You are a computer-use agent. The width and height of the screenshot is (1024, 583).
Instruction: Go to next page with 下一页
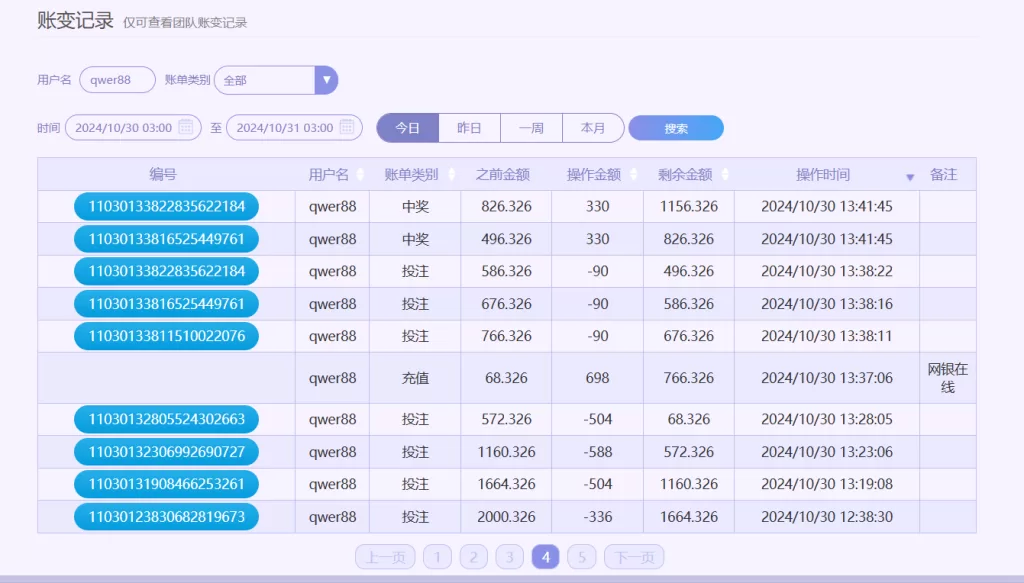coord(634,557)
